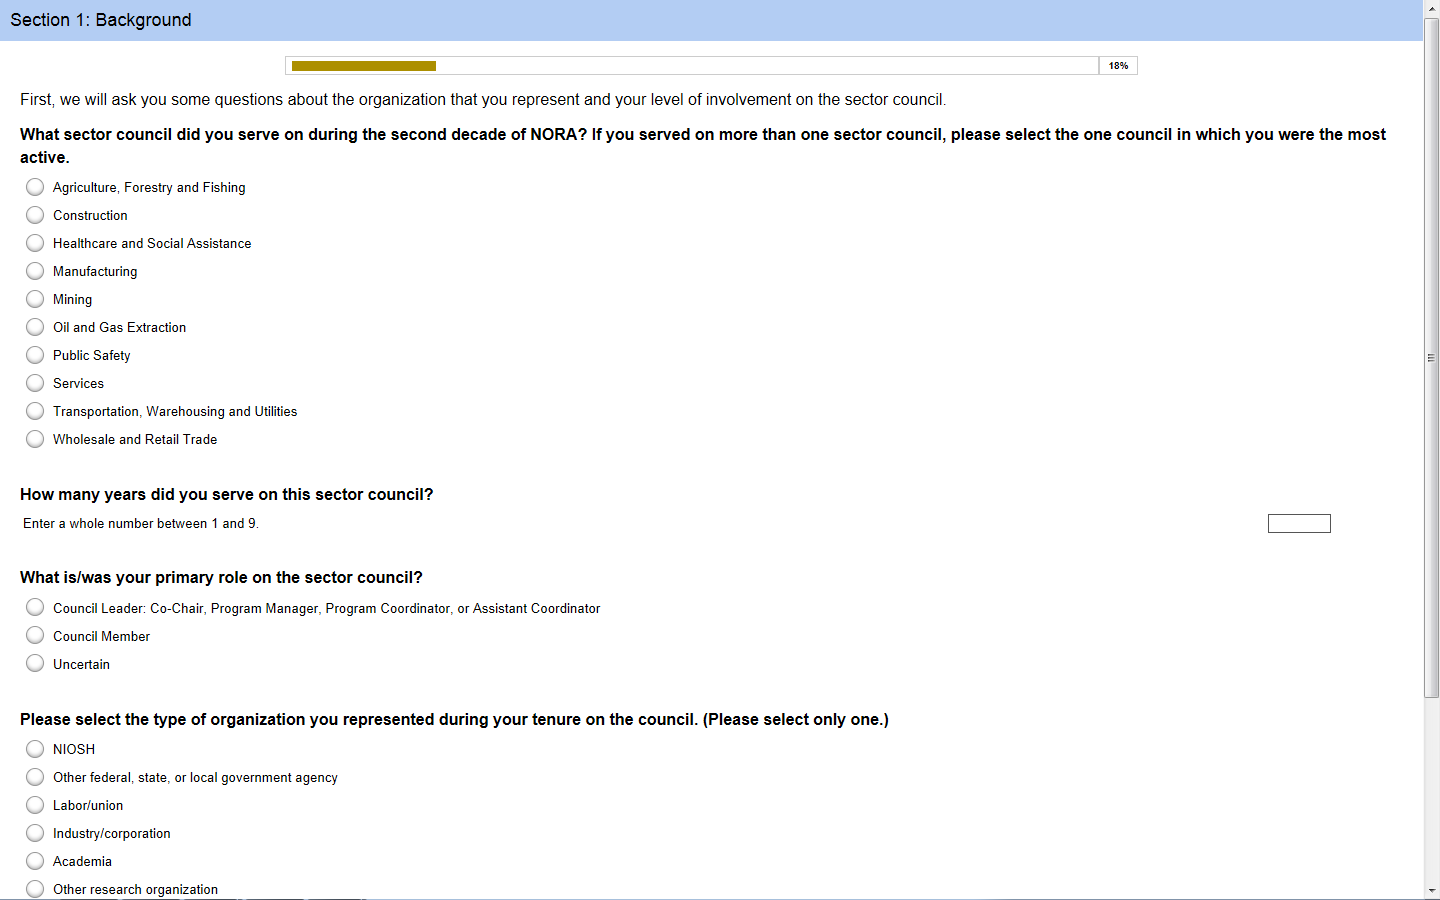Choose Academia as organization type
The height and width of the screenshot is (900, 1440).
pos(35,861)
